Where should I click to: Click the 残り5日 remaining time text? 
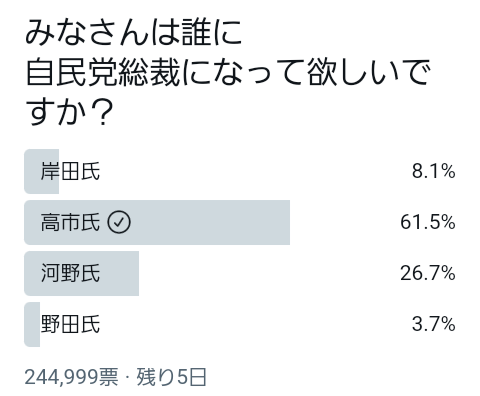click(171, 377)
